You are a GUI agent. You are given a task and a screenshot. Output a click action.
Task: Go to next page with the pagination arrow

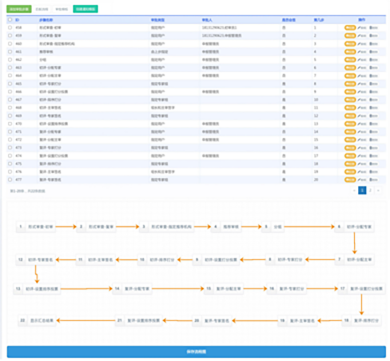point(378,190)
